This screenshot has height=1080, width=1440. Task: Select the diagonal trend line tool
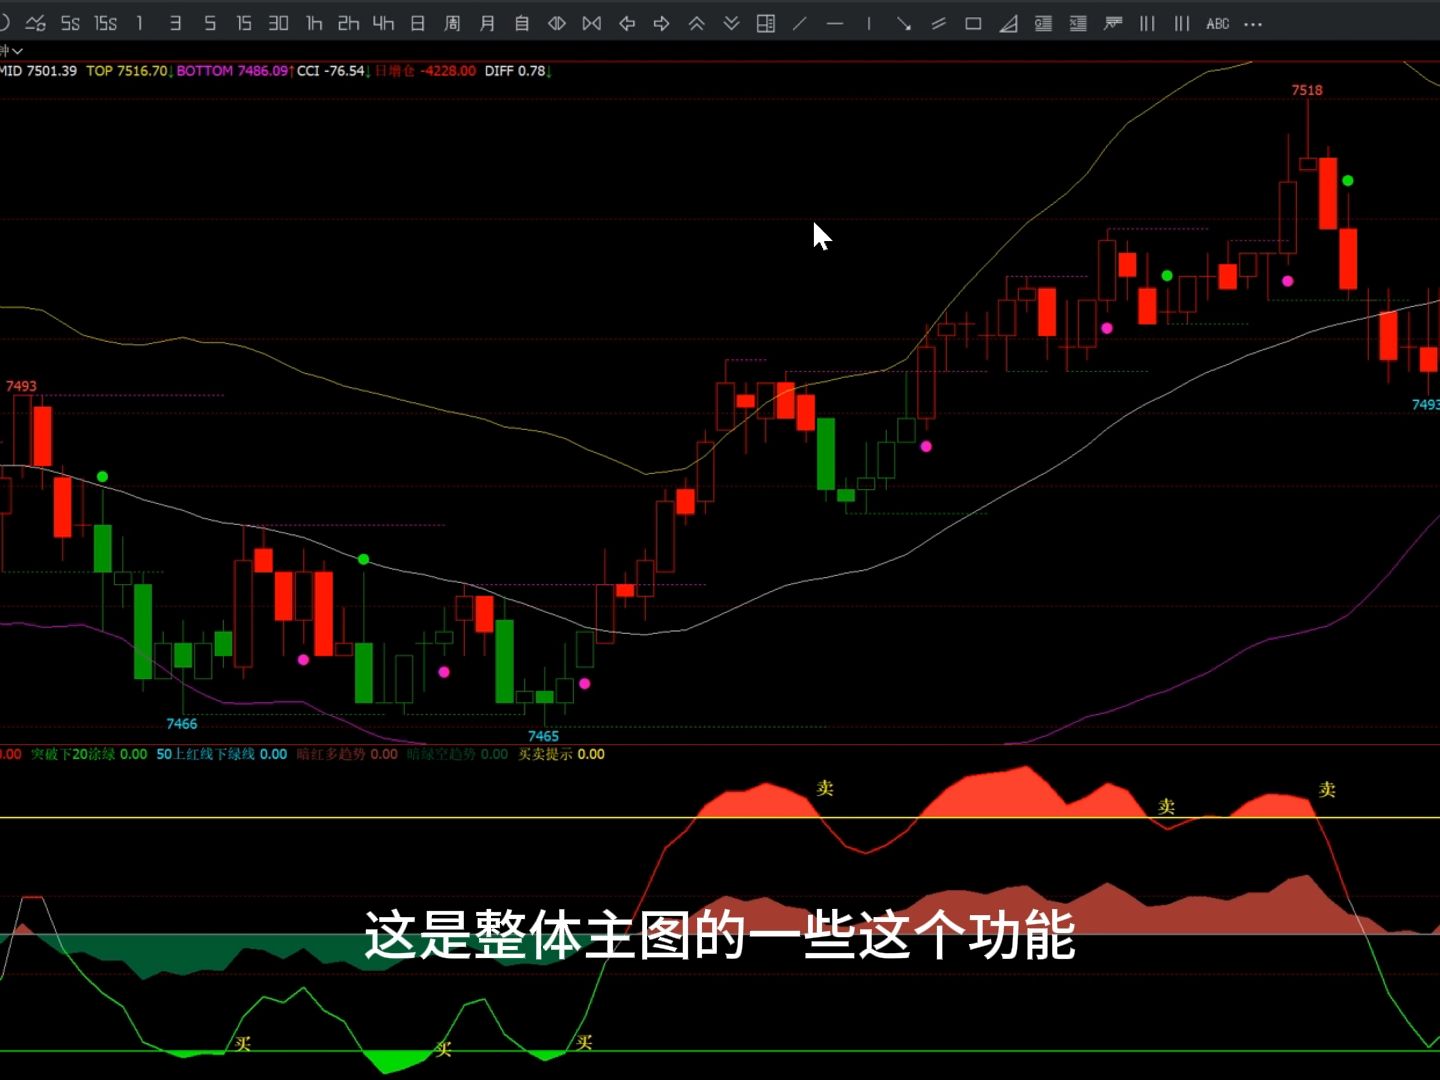pos(800,23)
